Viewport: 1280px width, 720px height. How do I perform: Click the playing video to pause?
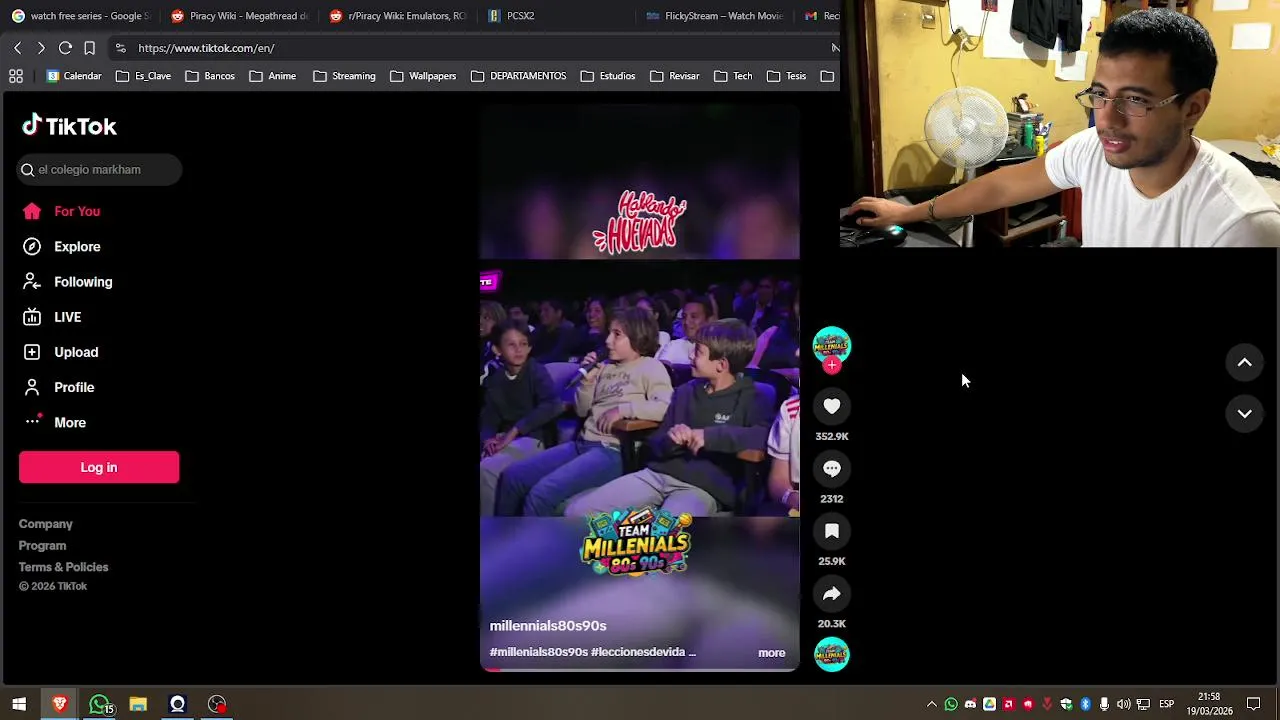[639, 390]
